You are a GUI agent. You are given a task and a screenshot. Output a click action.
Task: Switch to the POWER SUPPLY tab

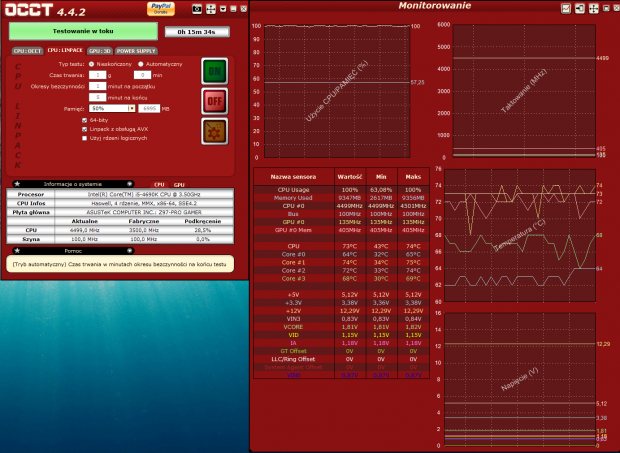[136, 49]
